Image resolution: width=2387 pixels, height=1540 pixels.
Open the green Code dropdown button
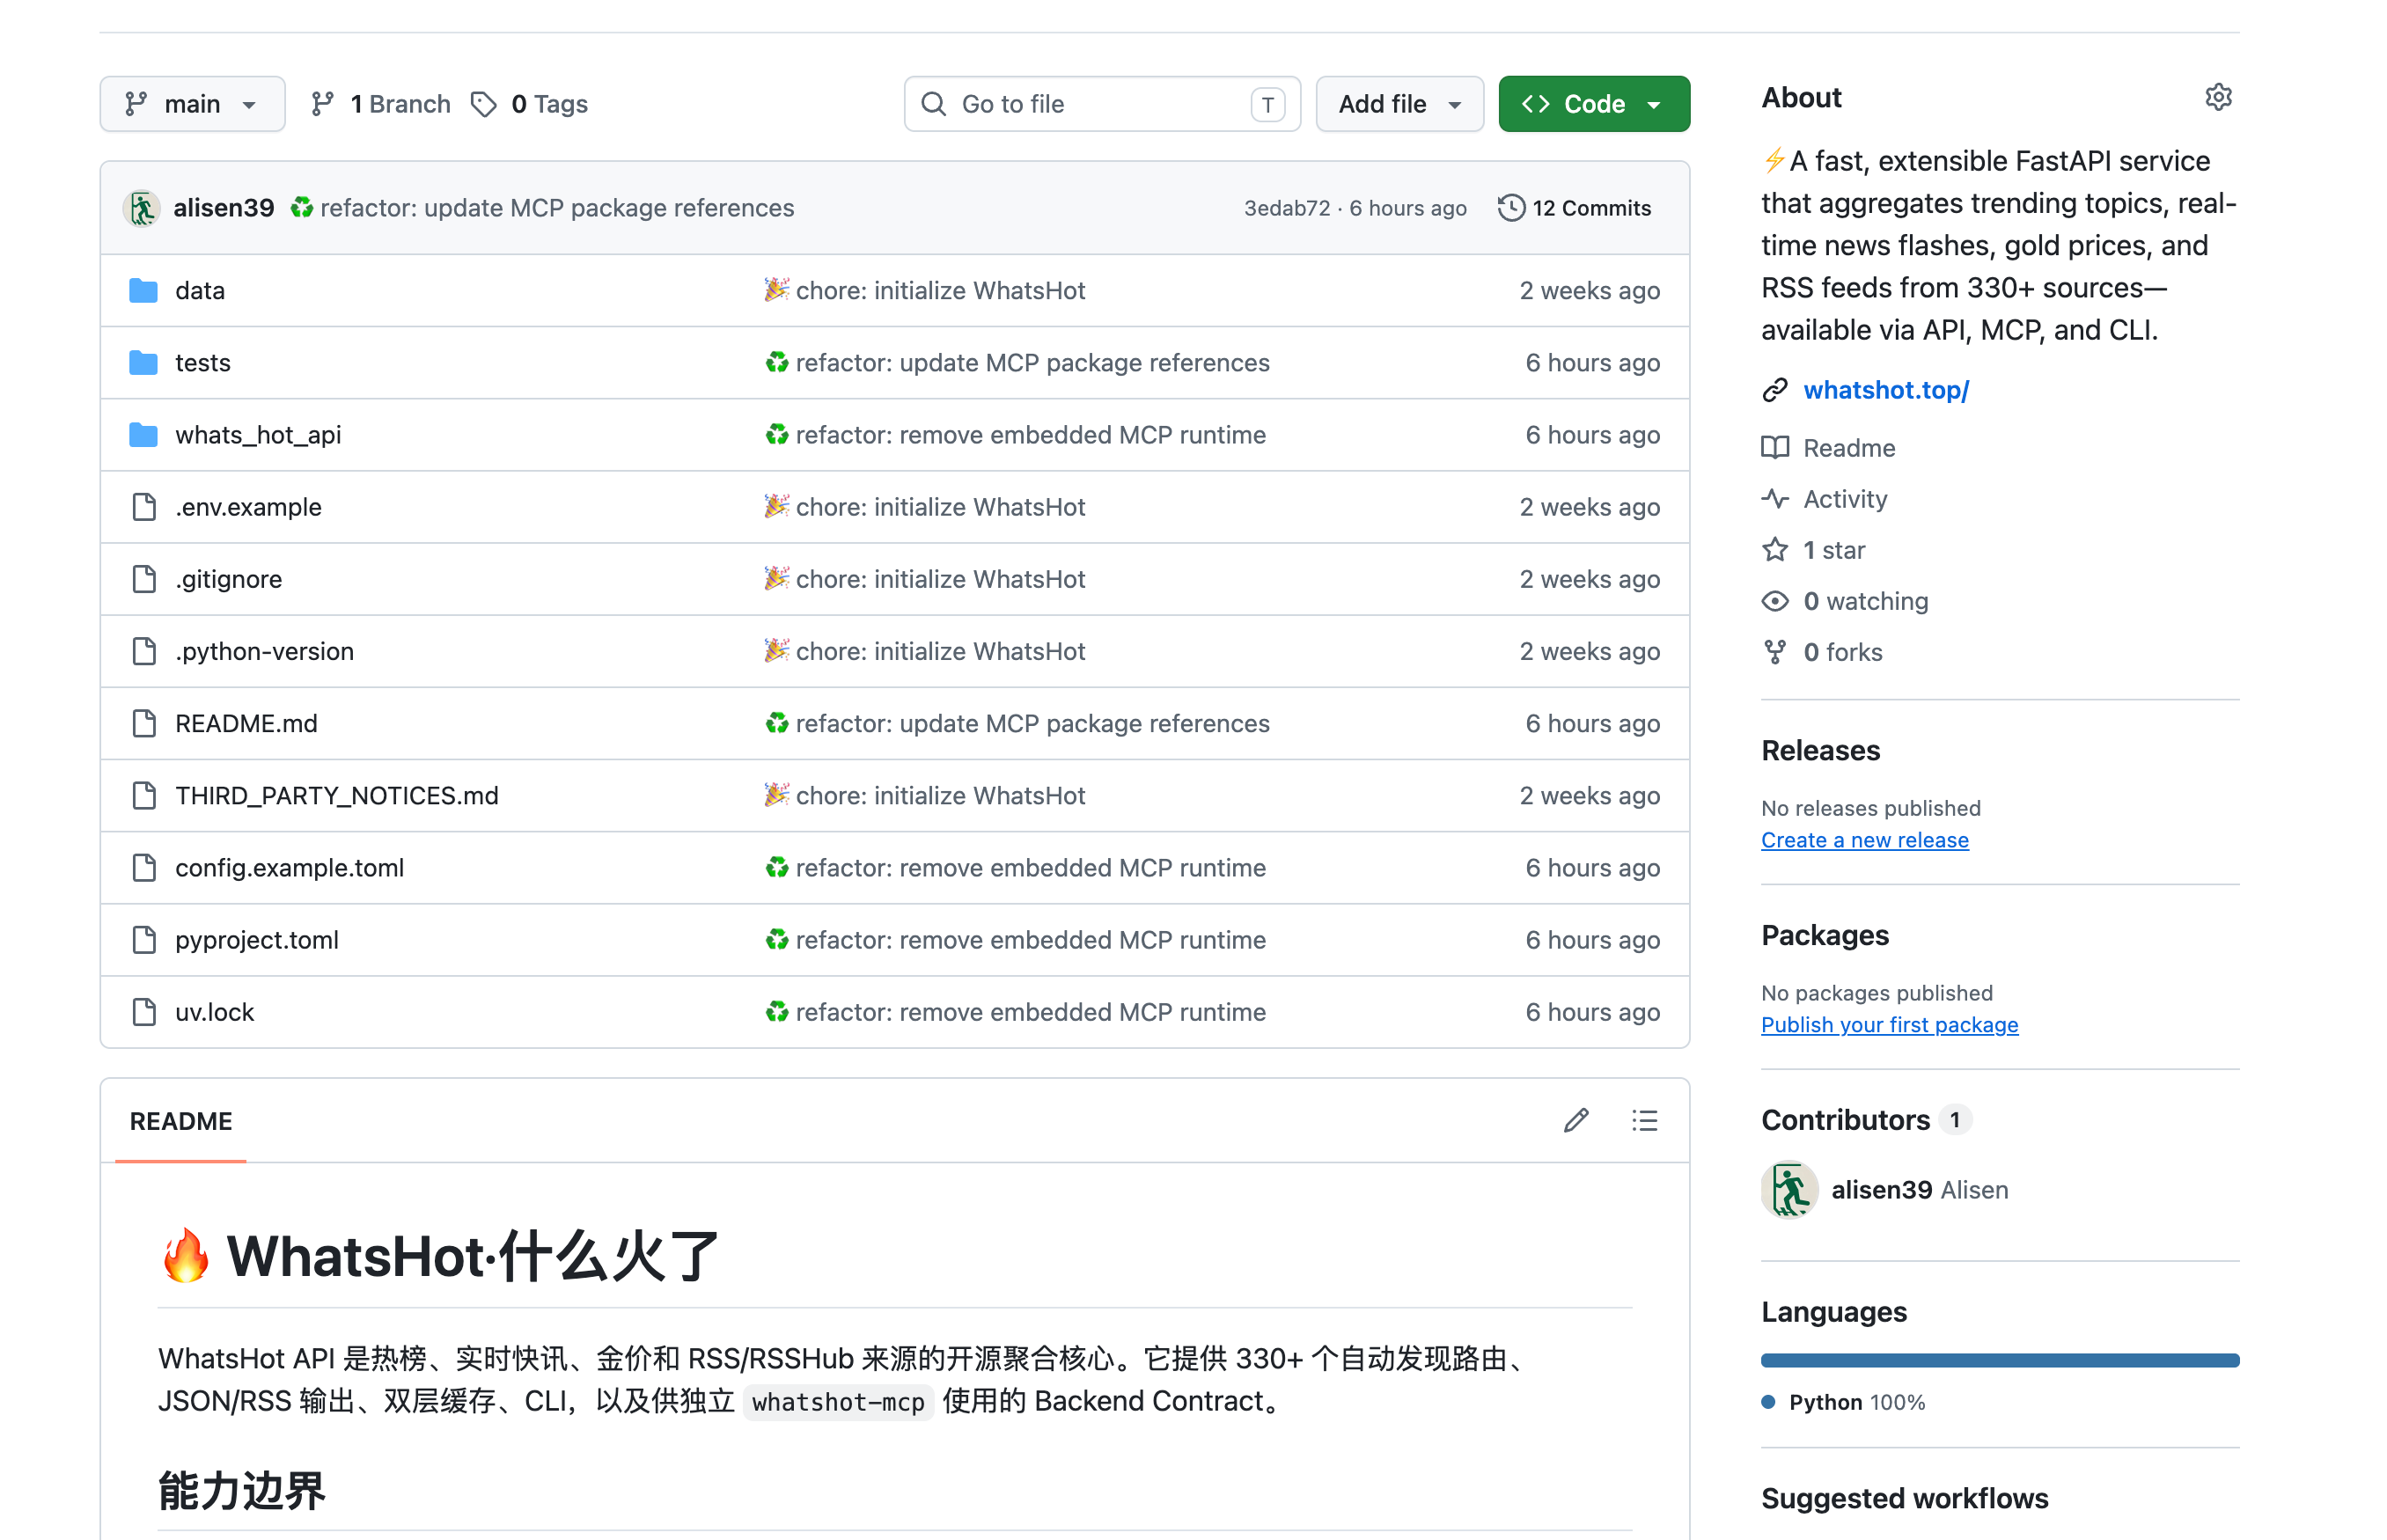1593,104
